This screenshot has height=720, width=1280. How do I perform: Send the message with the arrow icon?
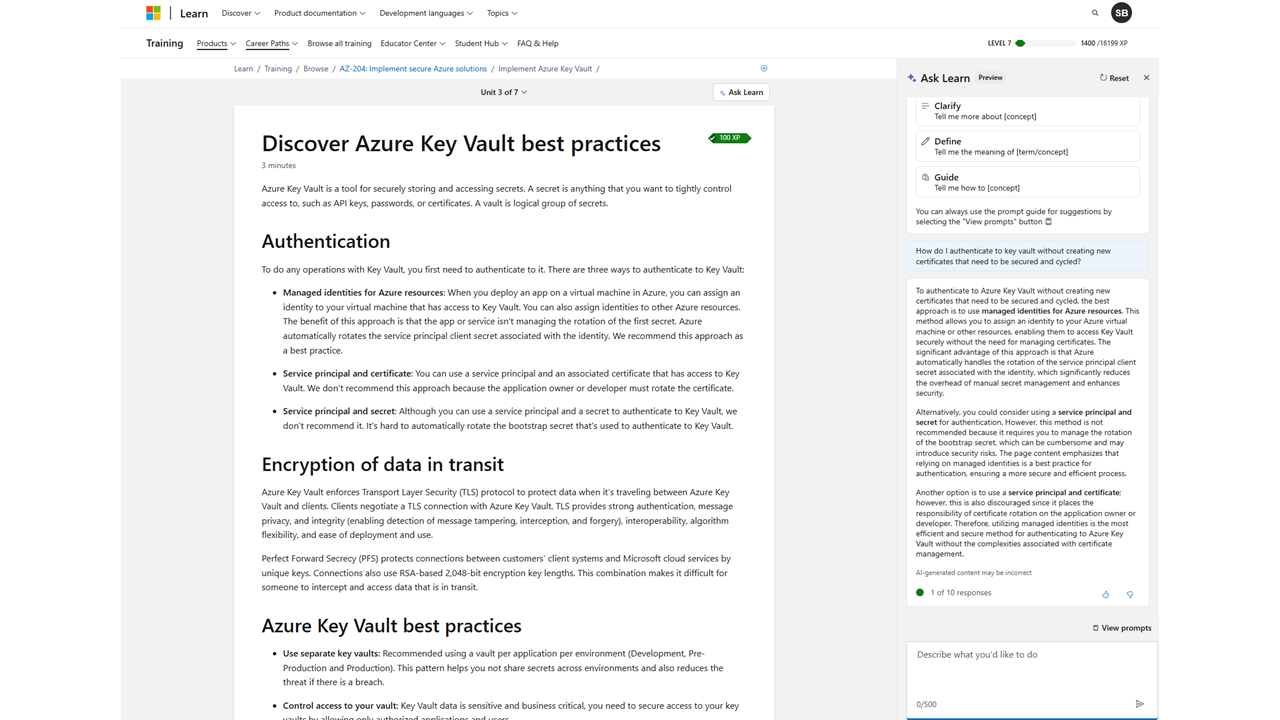1139,704
